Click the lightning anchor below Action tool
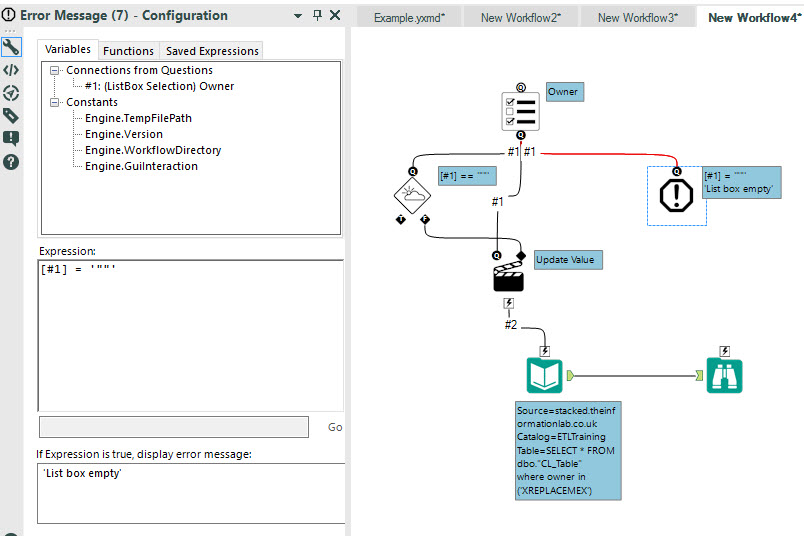 [x=509, y=303]
